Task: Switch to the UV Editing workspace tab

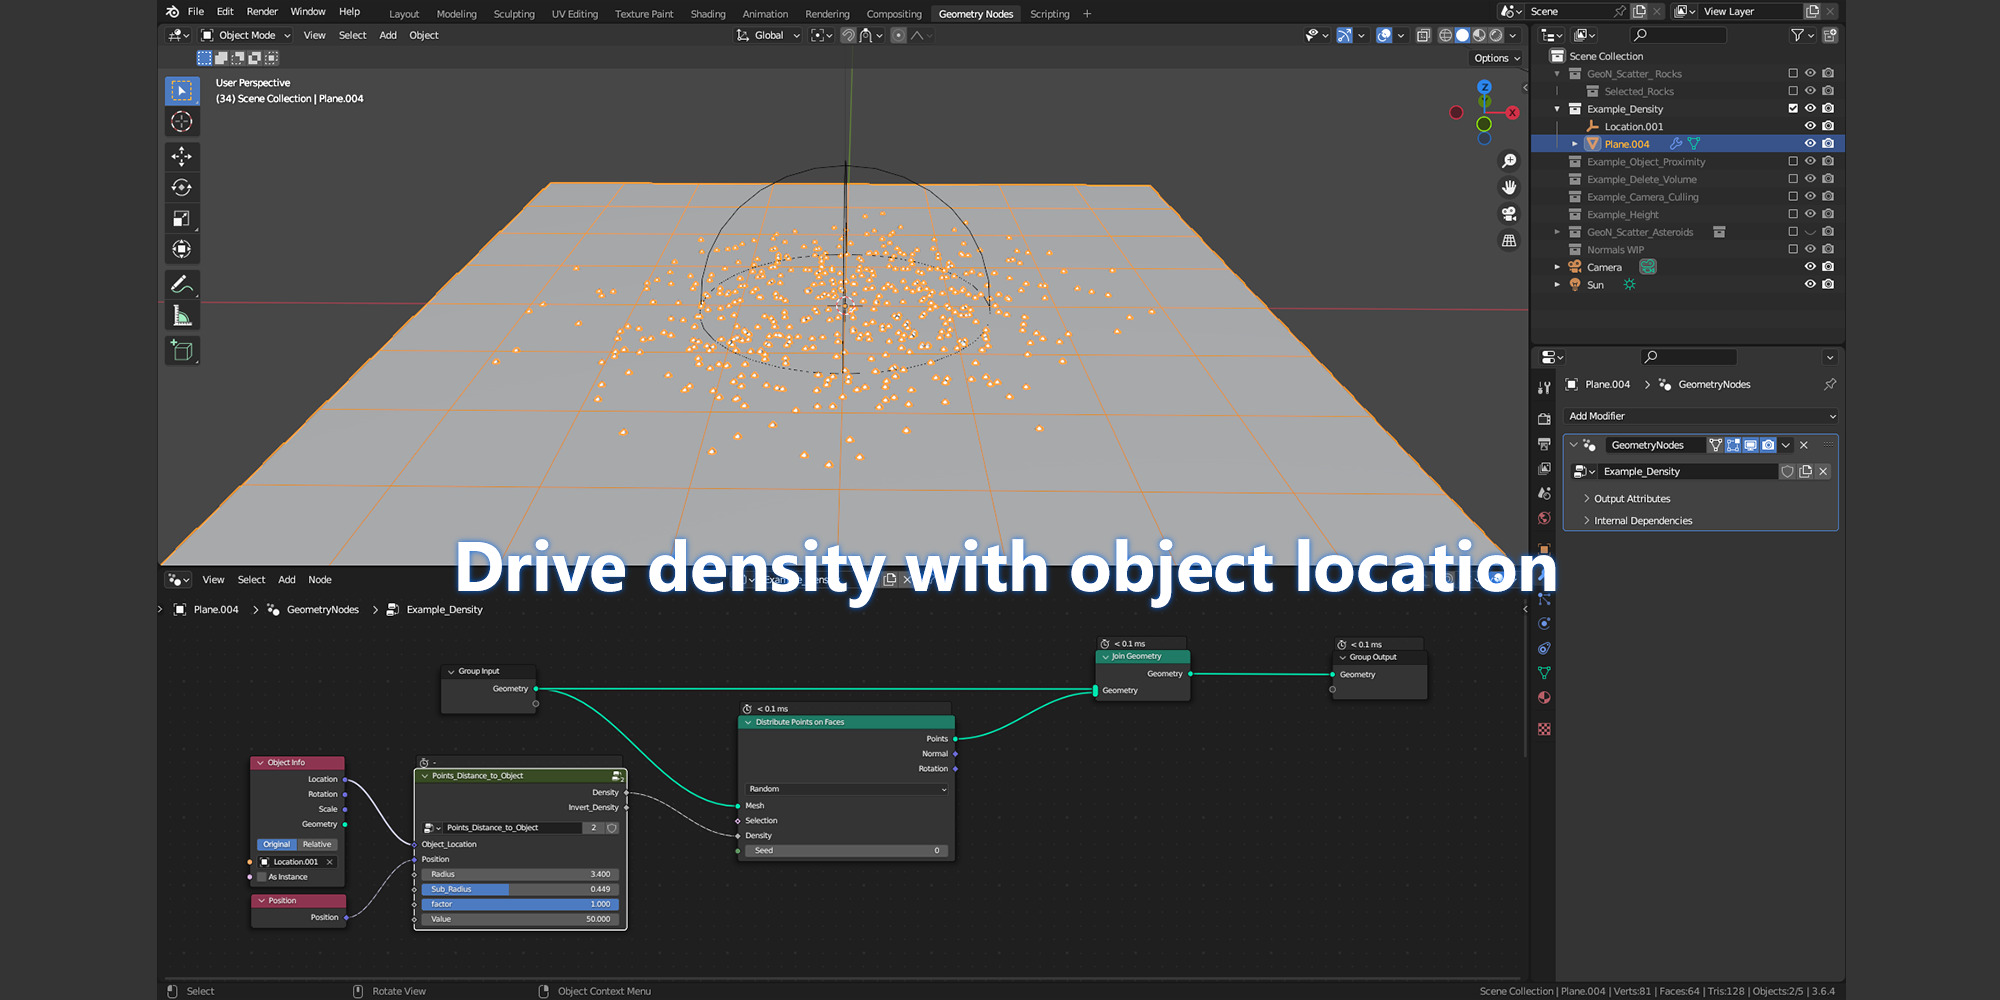Action: (575, 14)
